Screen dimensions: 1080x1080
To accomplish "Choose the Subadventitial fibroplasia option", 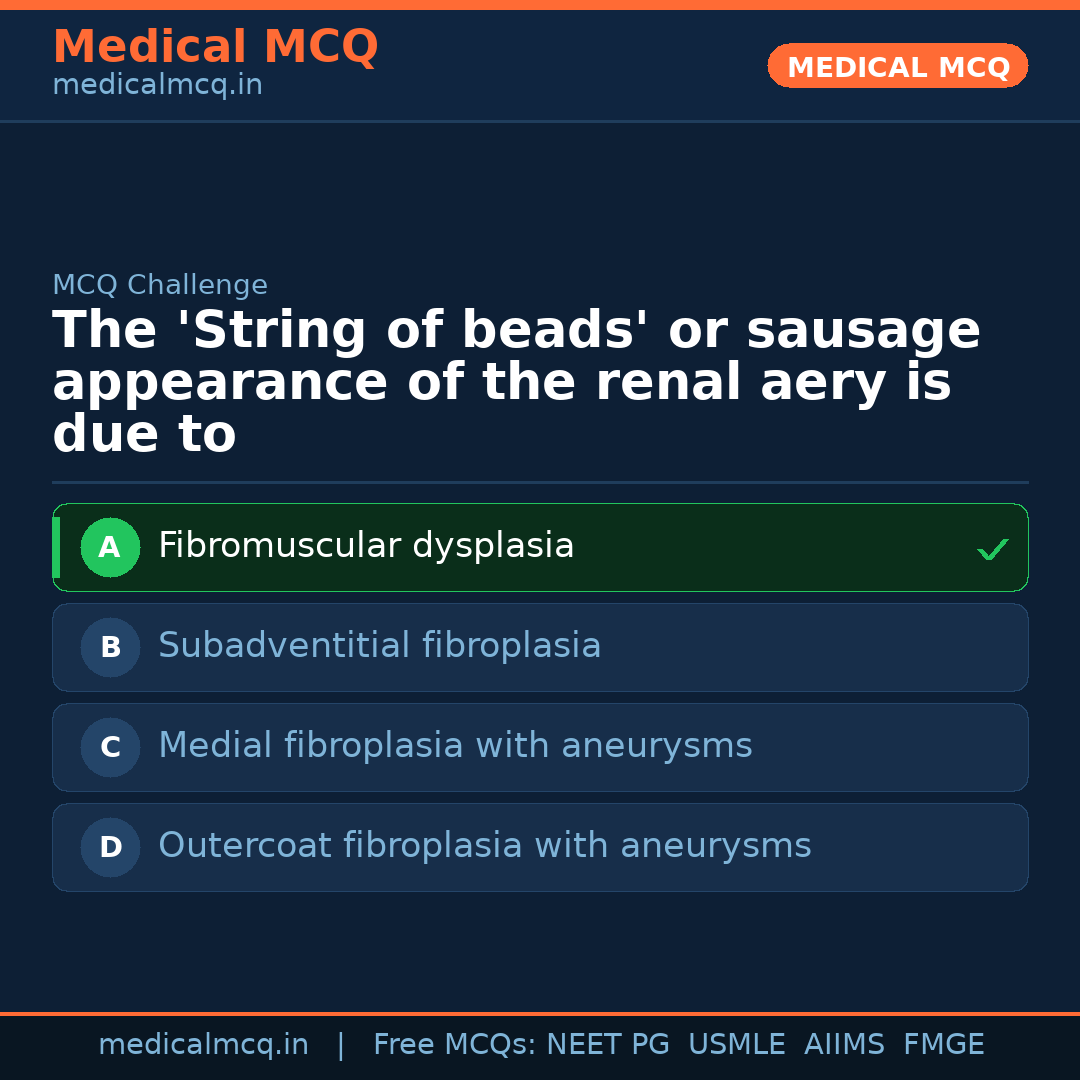I will coord(379,646).
